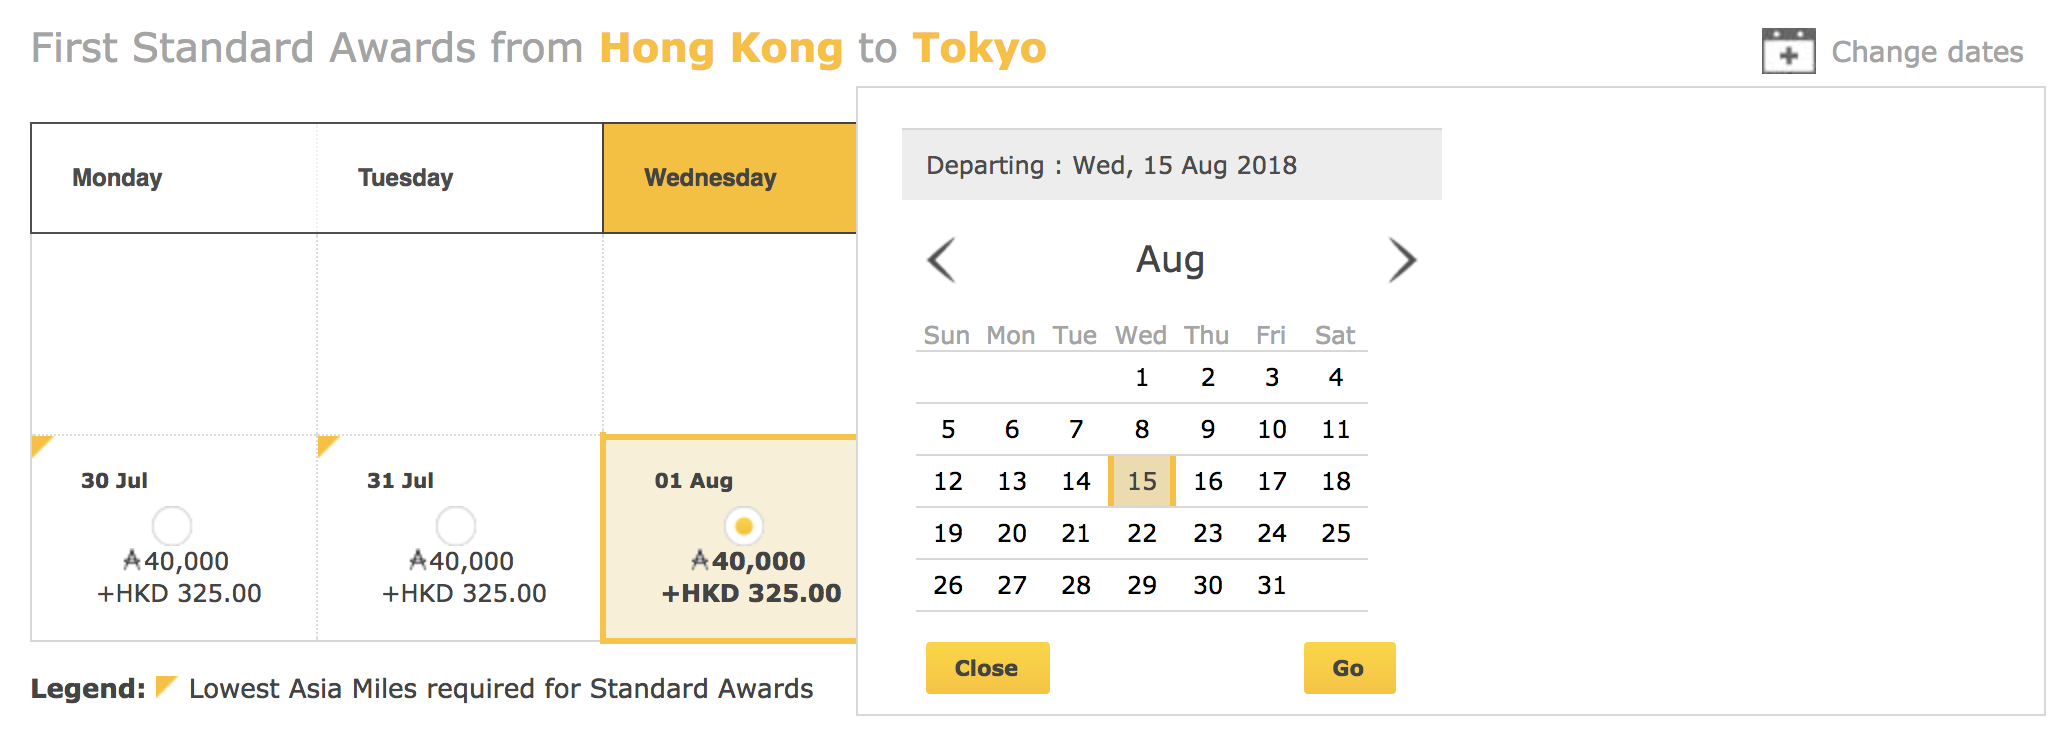
Task: Advance to next month with right arrow
Action: pyautogui.click(x=1403, y=260)
